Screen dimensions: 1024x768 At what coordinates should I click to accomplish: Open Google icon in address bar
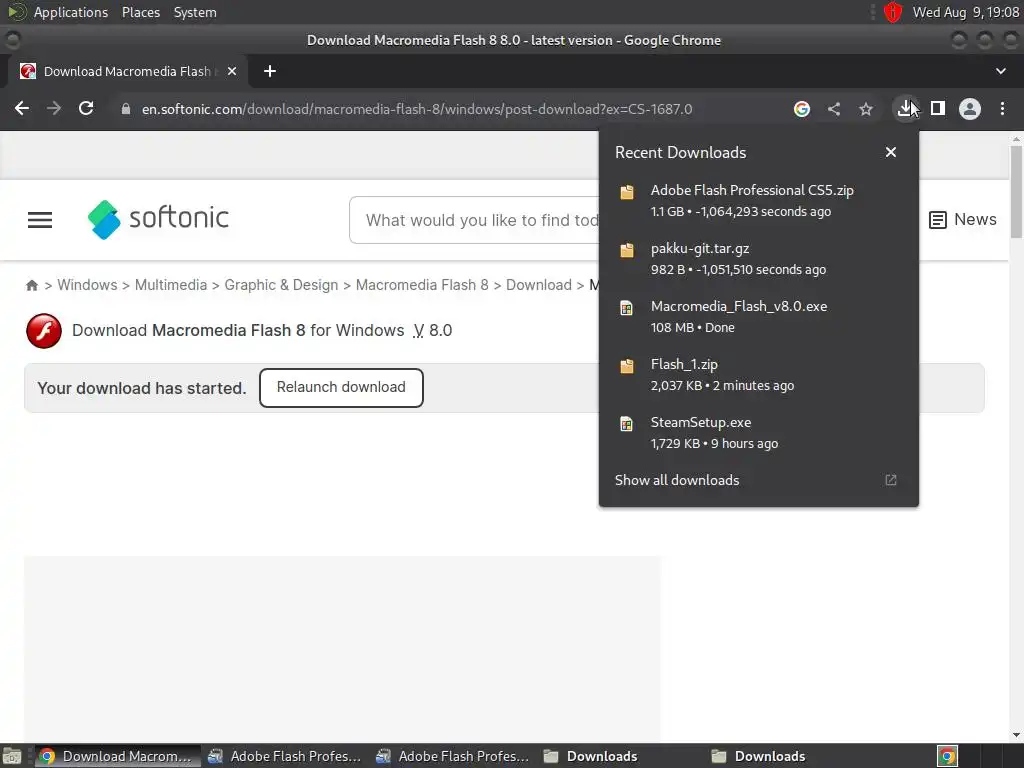point(802,109)
